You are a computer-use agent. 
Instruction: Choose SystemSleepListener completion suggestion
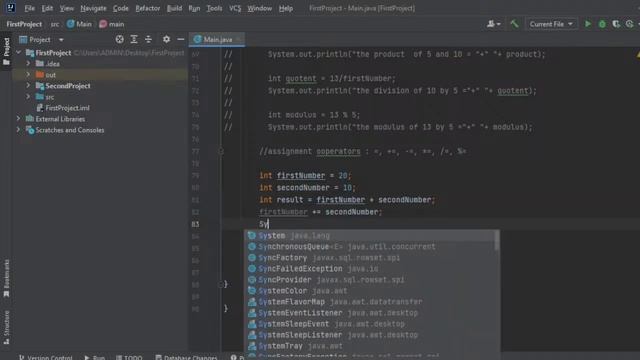[x=369, y=335]
